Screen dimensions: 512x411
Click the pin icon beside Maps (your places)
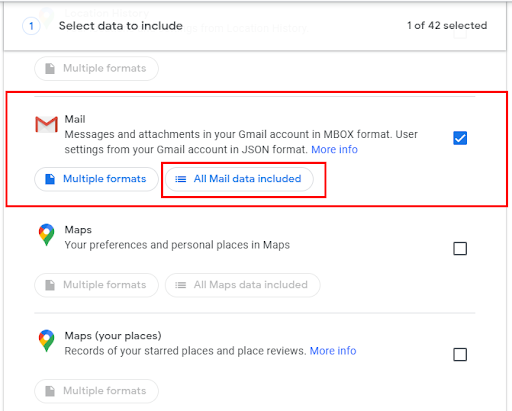[46, 341]
